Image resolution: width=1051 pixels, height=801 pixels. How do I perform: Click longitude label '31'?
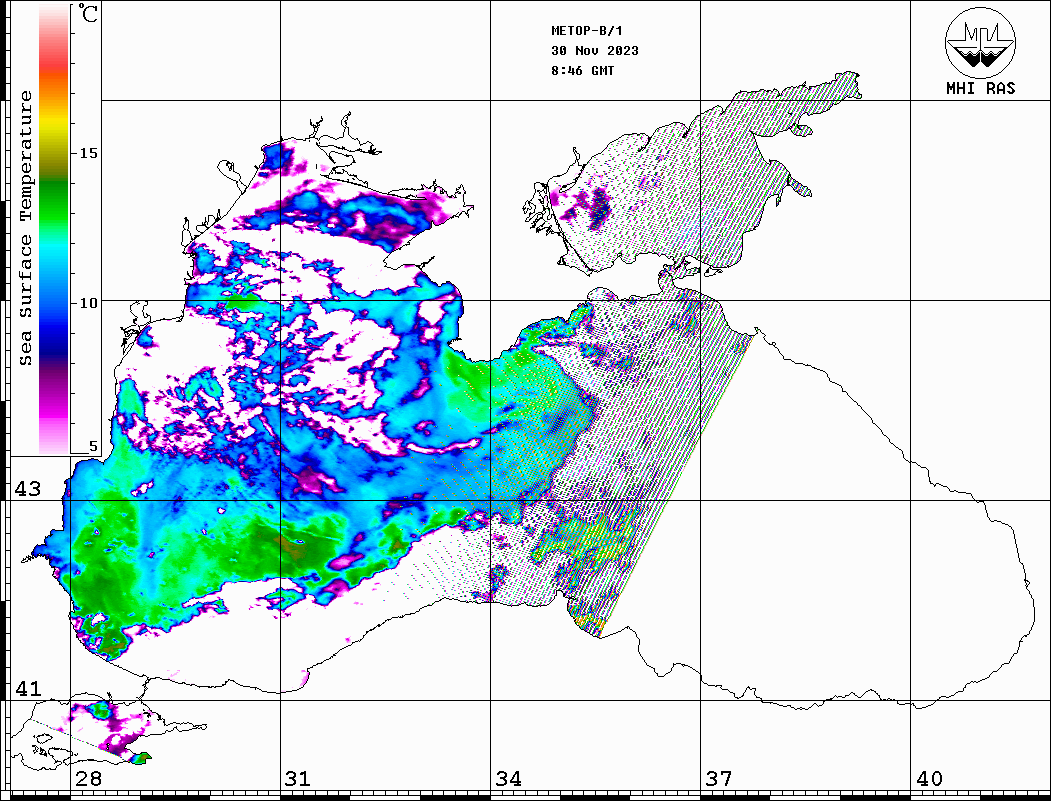(x=298, y=778)
